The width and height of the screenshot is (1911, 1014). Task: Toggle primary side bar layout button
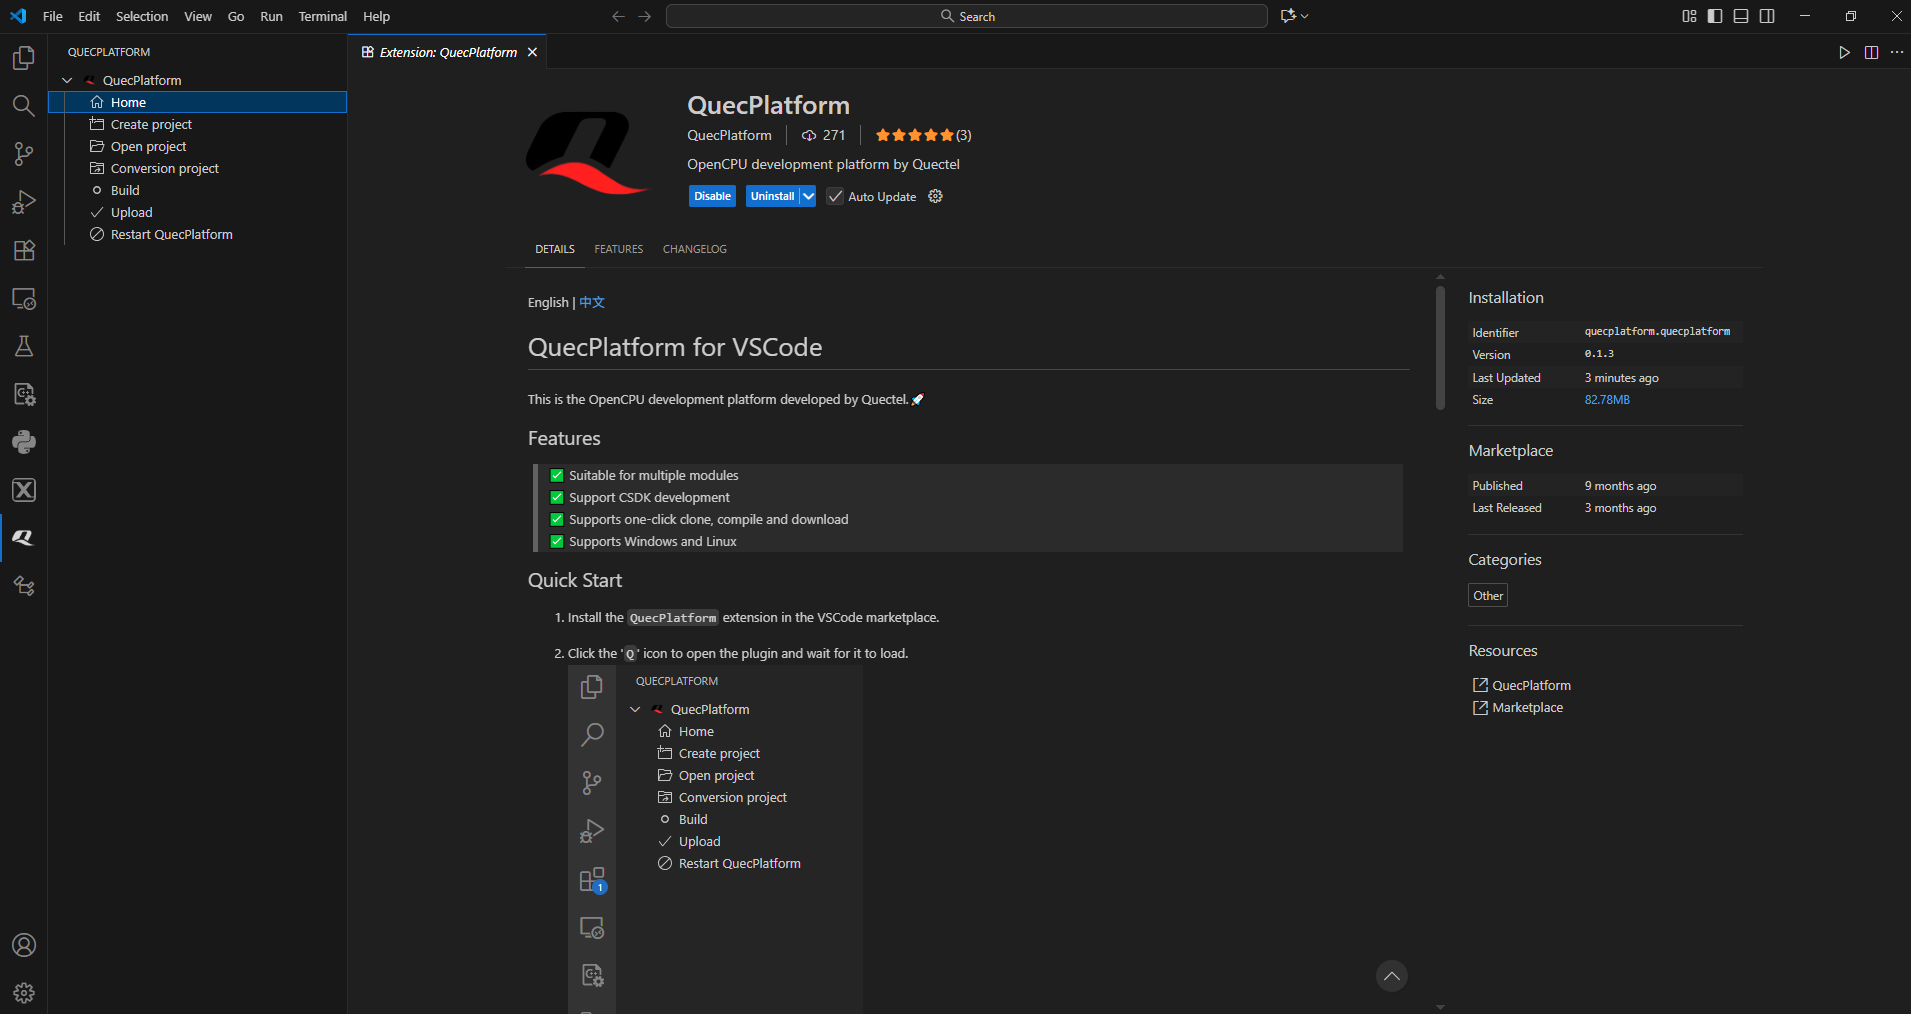(x=1715, y=16)
